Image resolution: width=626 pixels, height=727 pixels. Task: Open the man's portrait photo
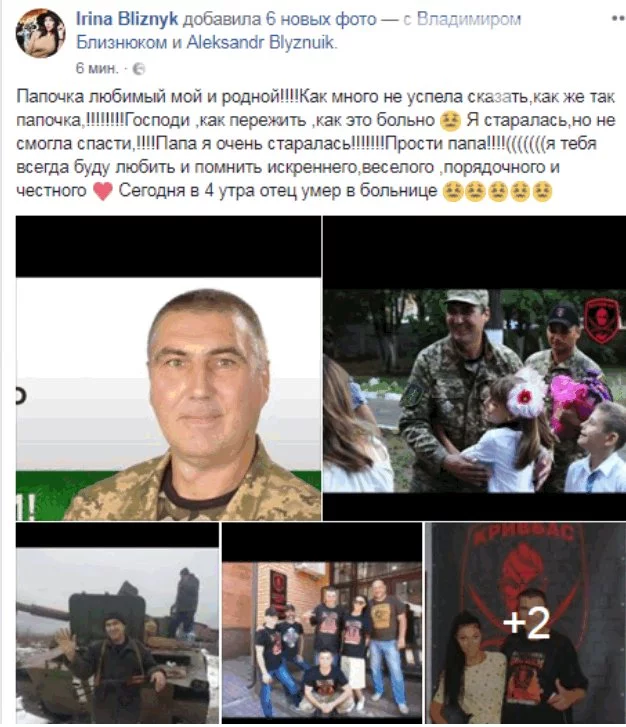point(168,368)
